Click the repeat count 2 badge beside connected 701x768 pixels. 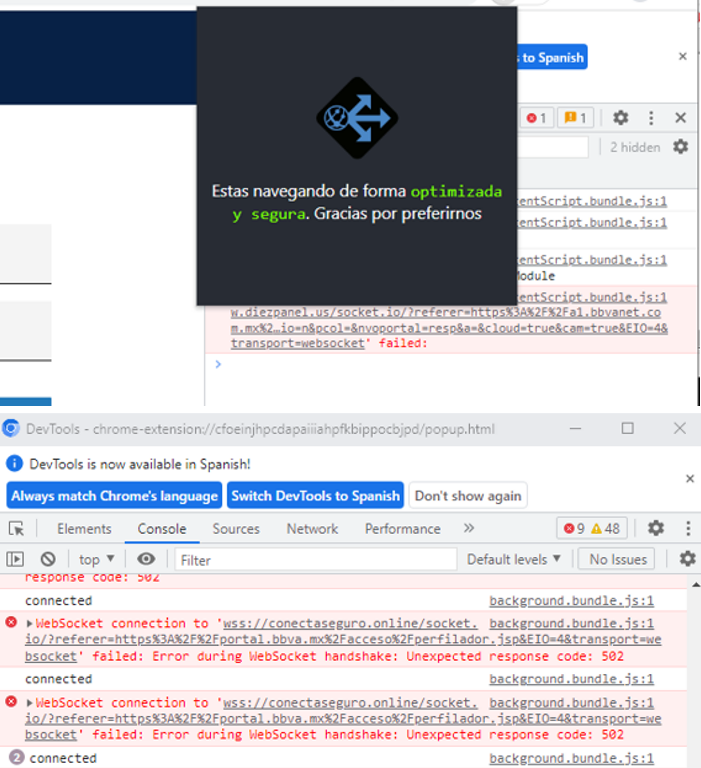coord(16,758)
